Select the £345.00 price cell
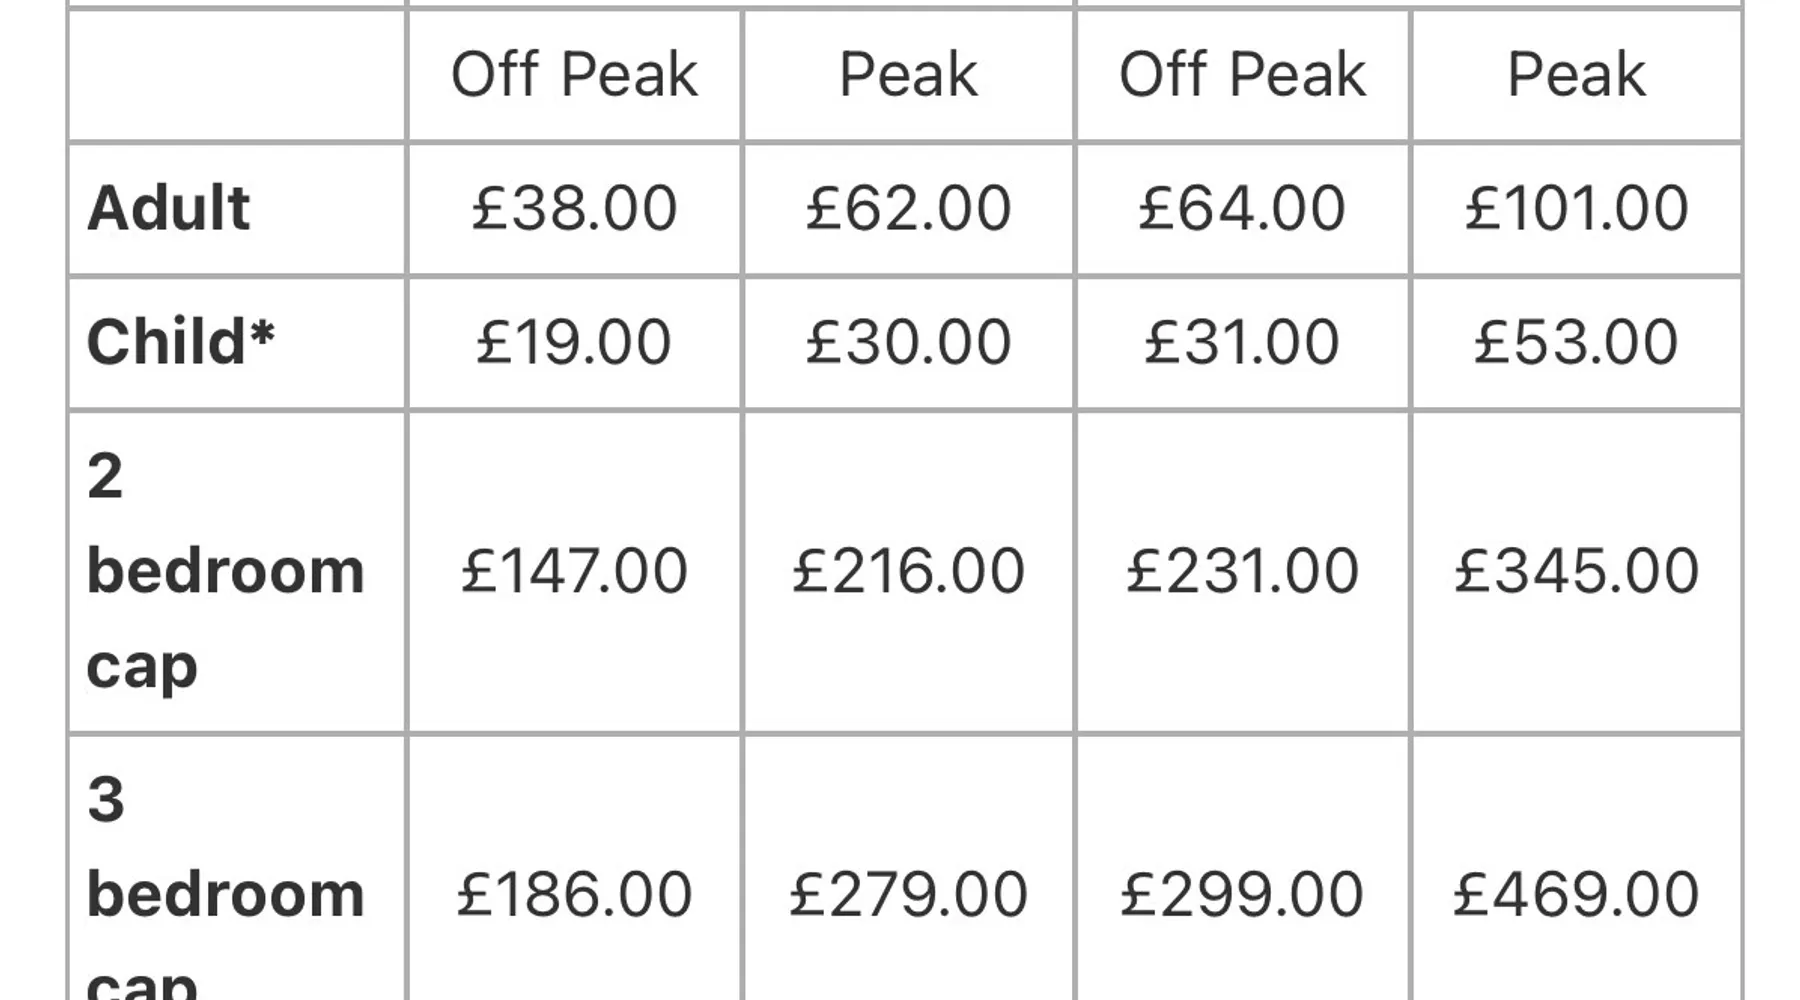The width and height of the screenshot is (1800, 1000). (1576, 571)
